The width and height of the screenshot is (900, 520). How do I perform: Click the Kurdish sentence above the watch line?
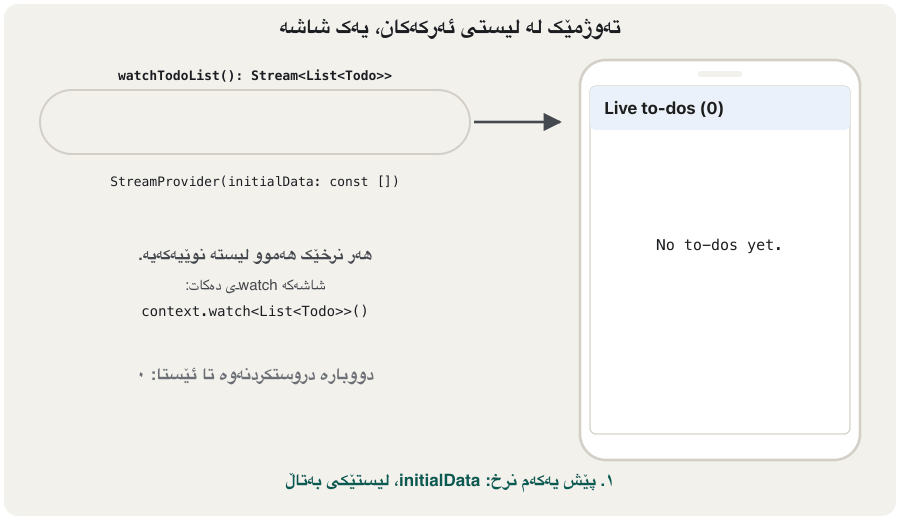tap(255, 255)
